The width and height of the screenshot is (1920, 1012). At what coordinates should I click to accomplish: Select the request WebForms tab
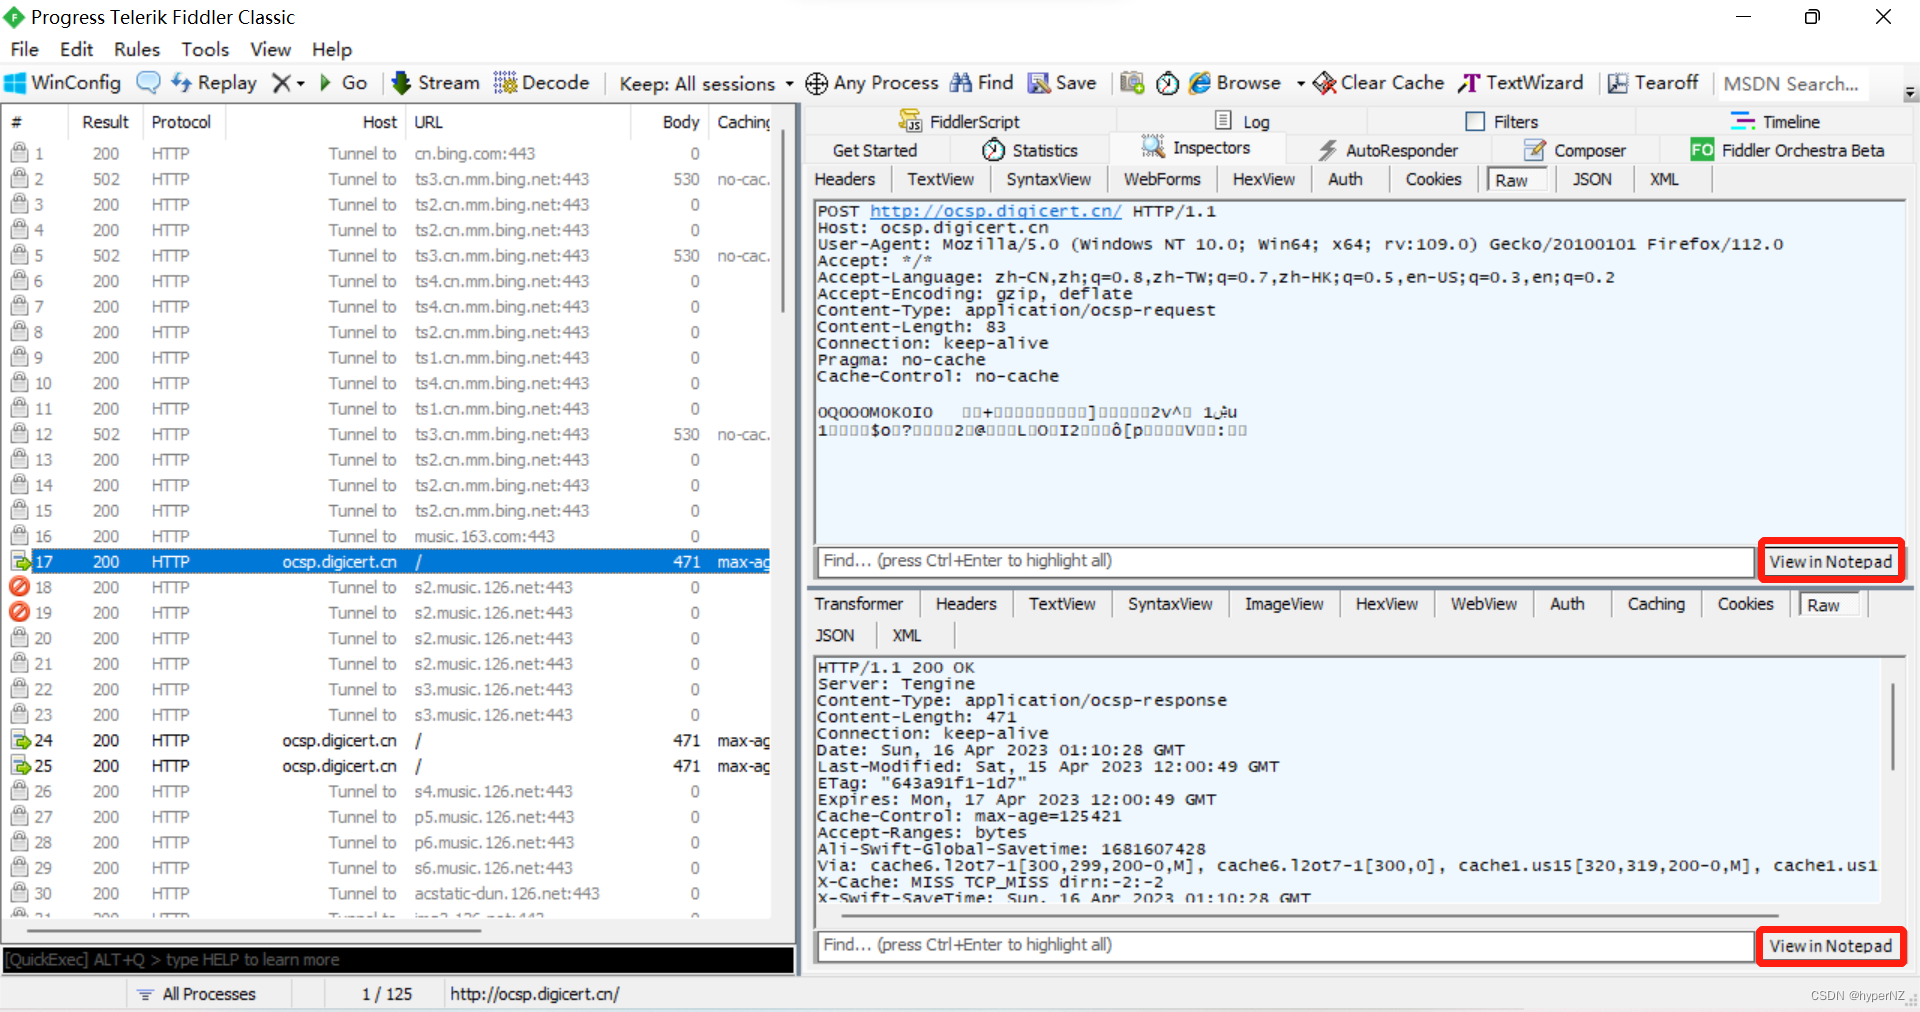(1161, 179)
